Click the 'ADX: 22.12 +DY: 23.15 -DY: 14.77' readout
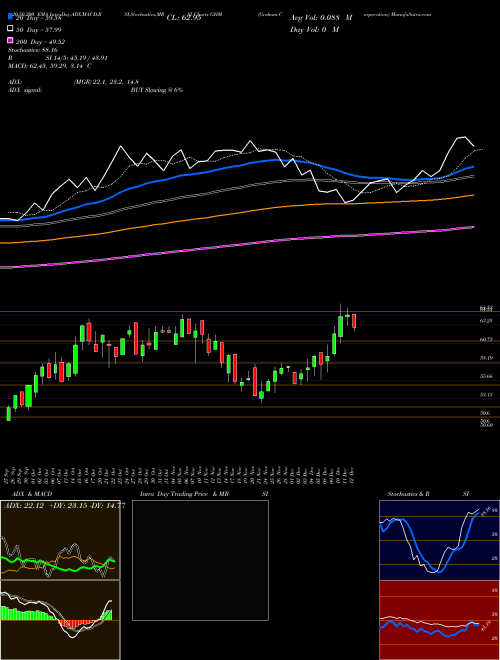The image size is (500, 660). [64, 506]
